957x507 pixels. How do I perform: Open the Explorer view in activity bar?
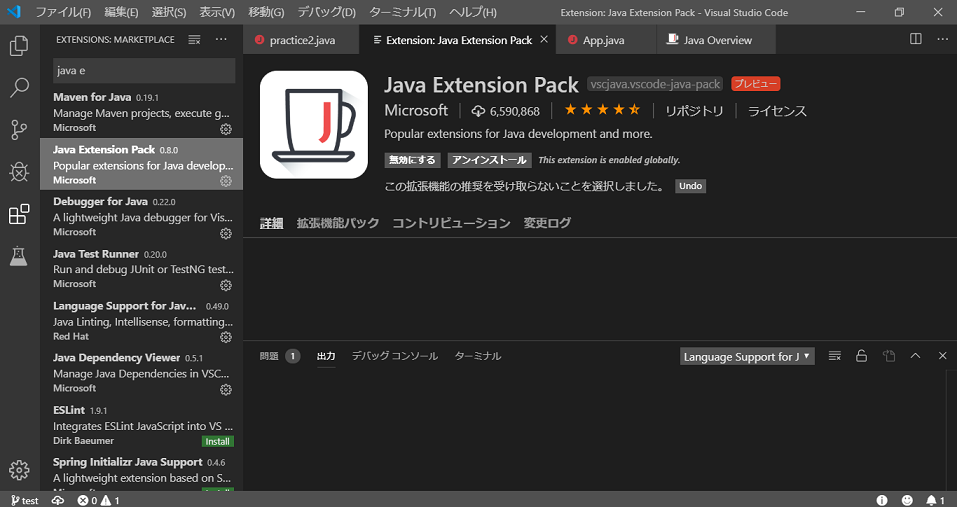pyautogui.click(x=19, y=46)
